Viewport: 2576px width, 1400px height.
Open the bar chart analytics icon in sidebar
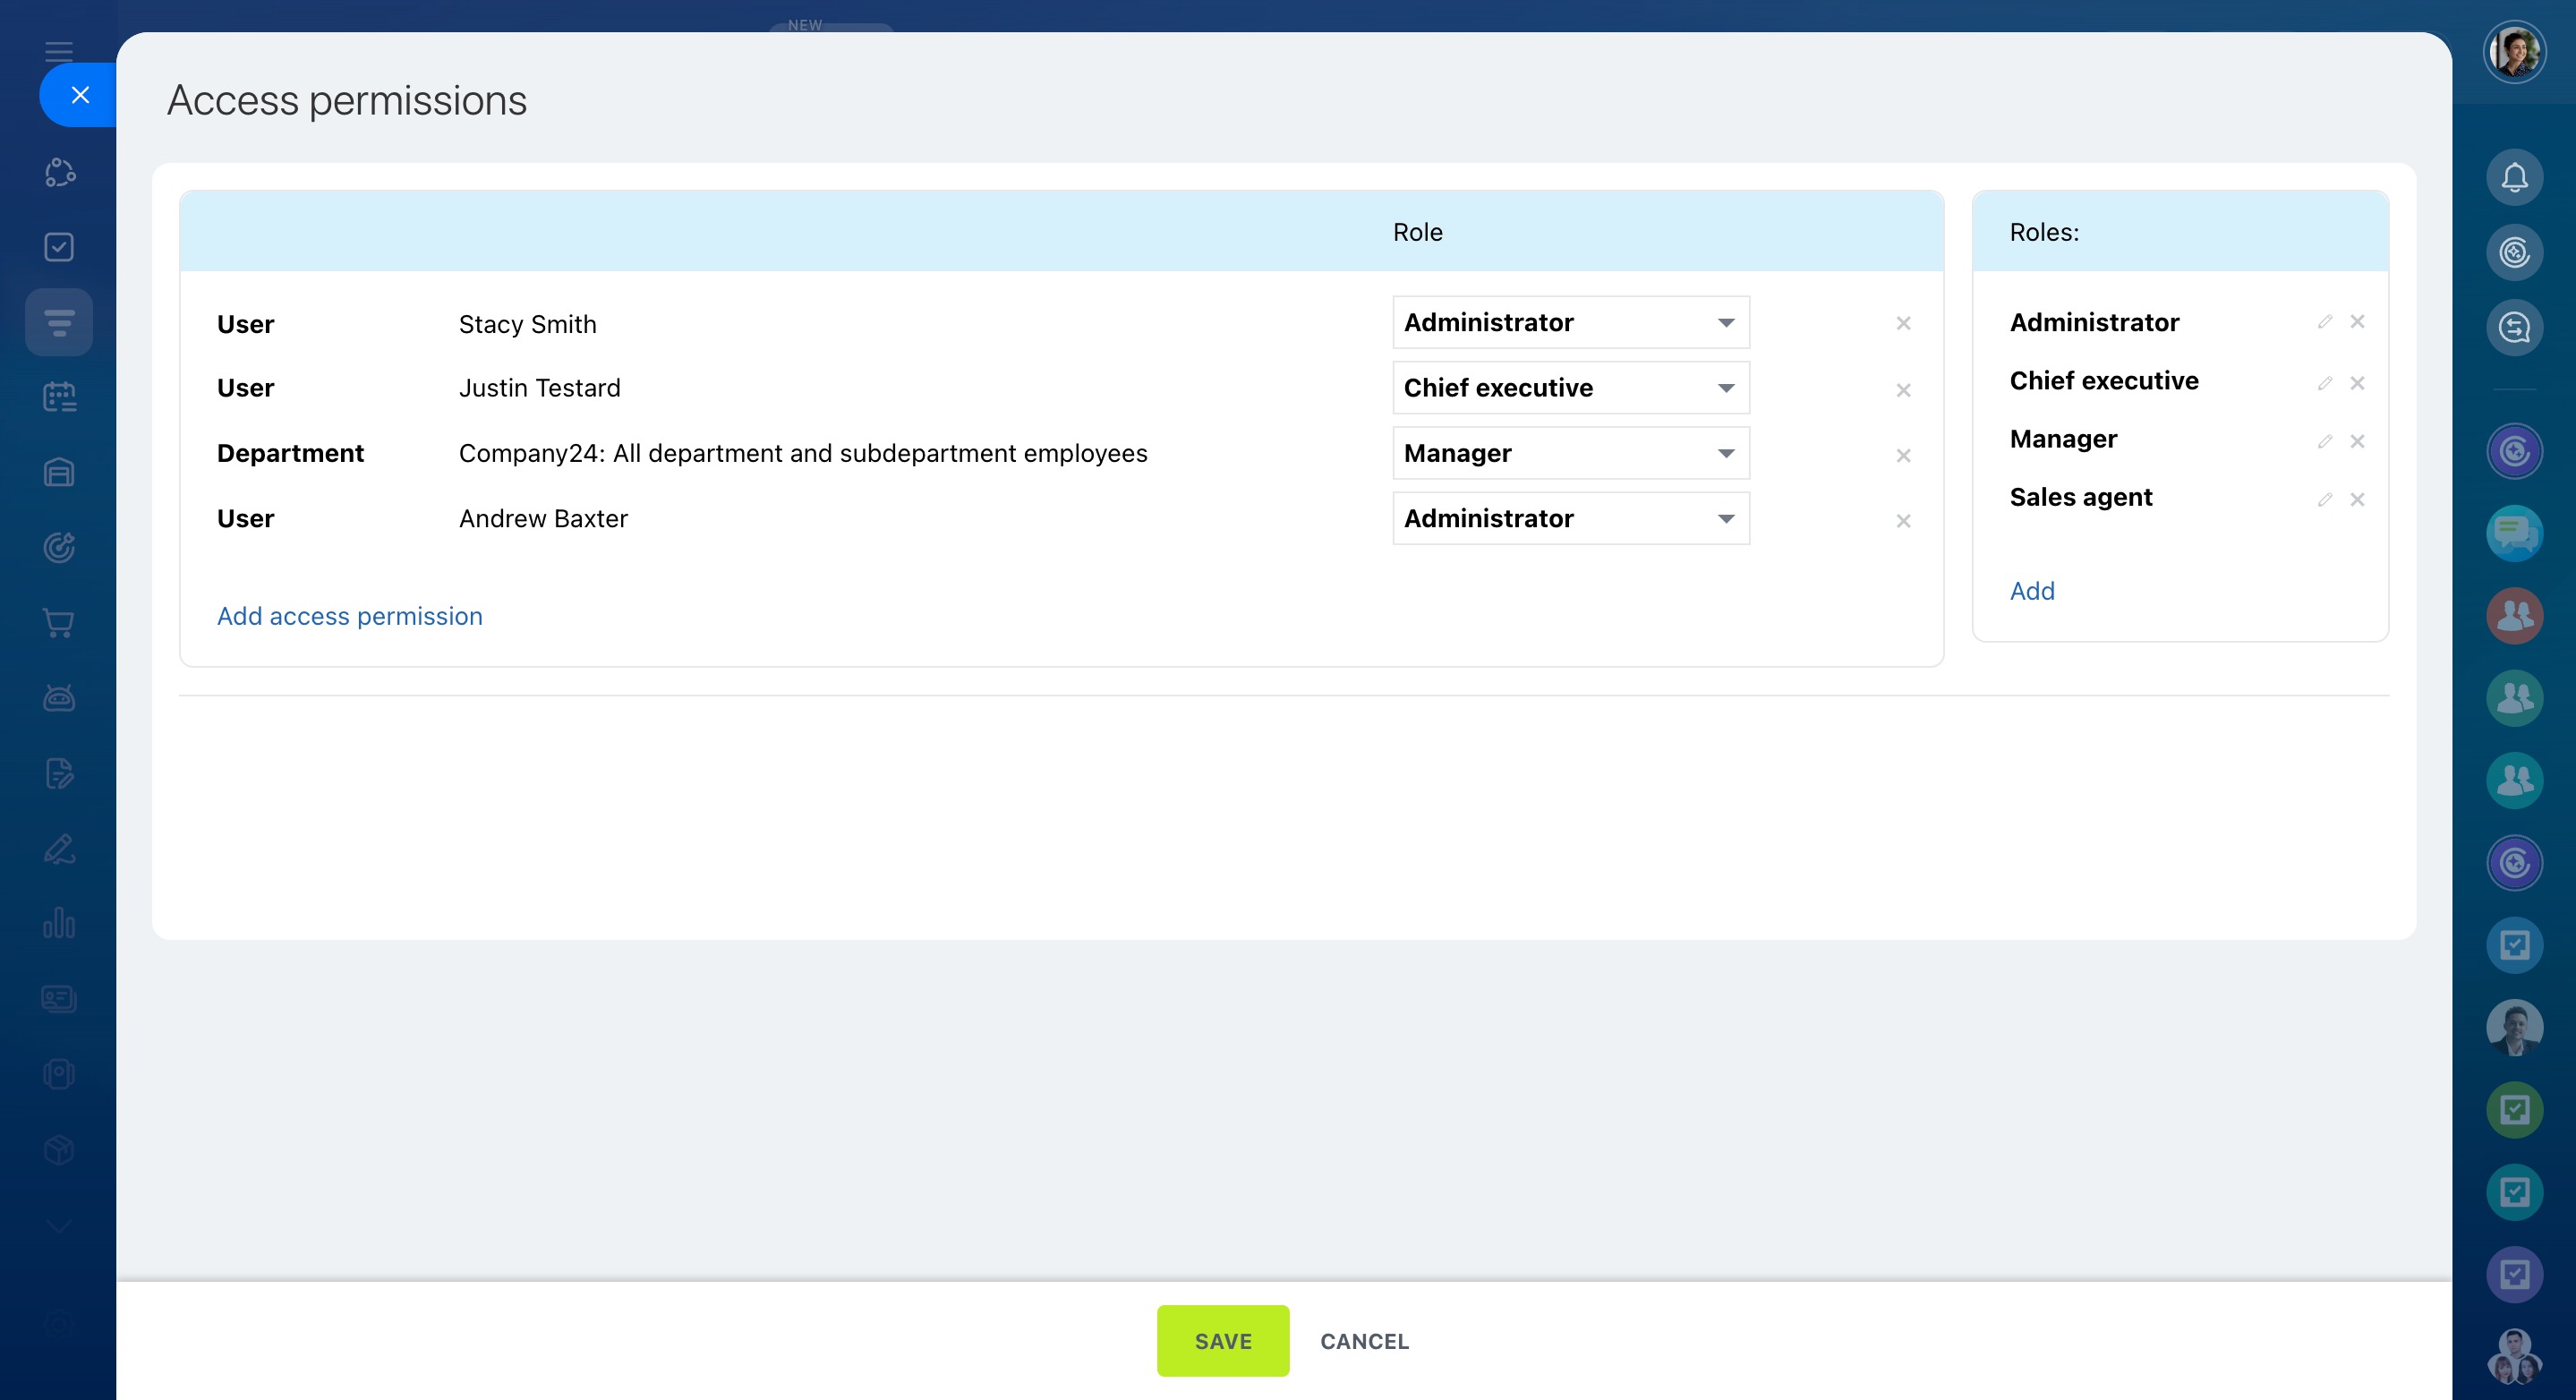[x=59, y=923]
